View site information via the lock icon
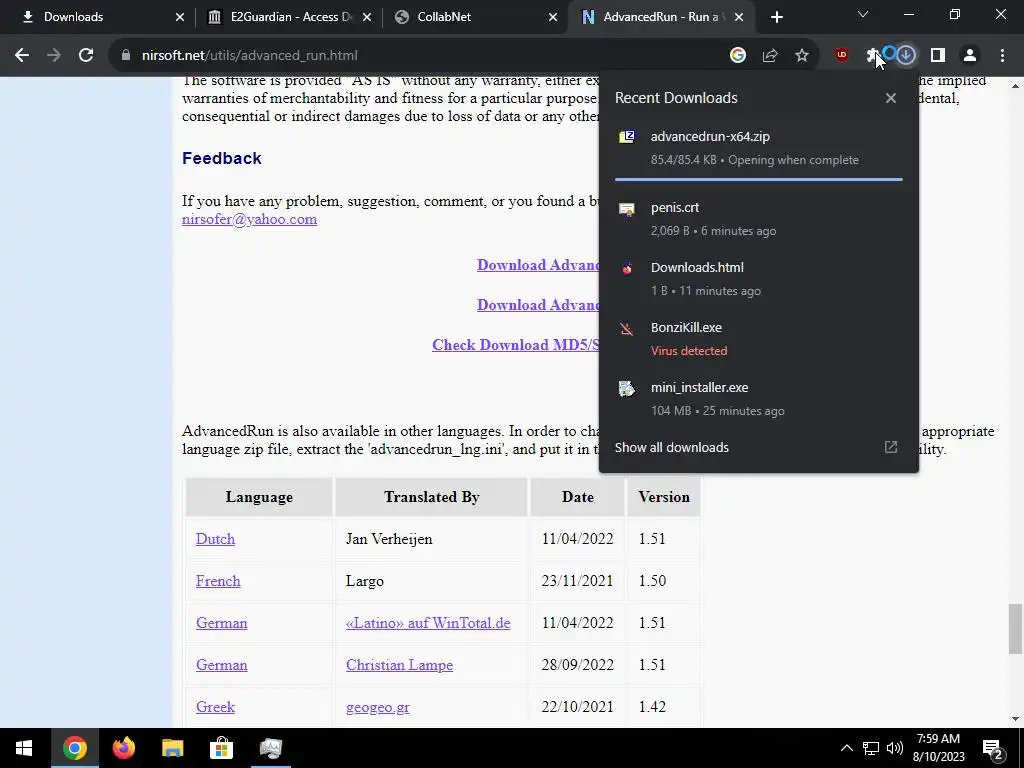 (x=125, y=56)
